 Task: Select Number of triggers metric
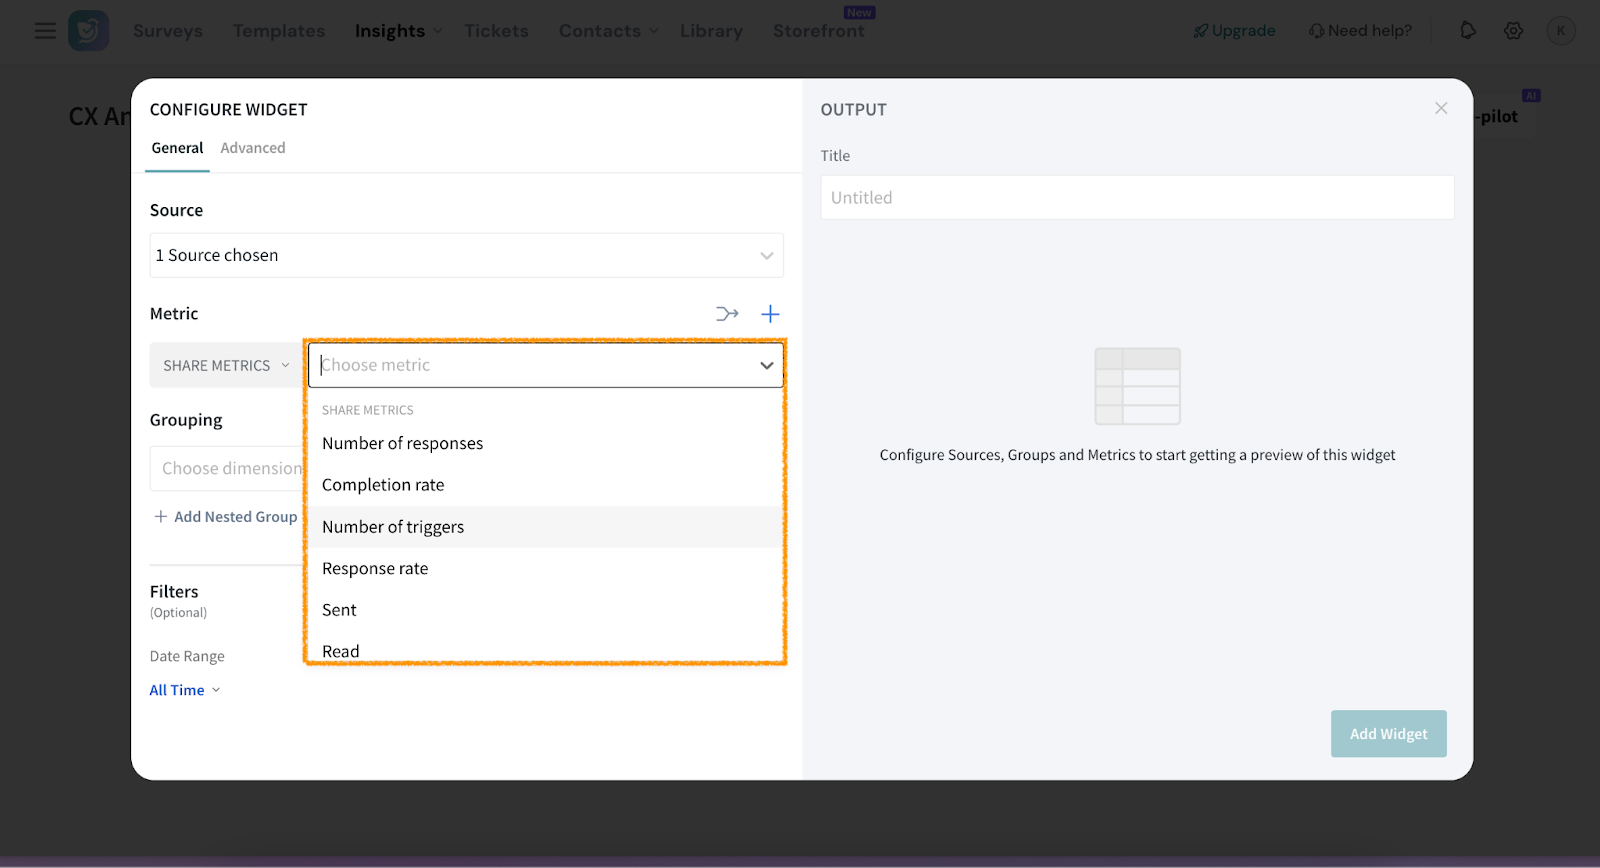[393, 527]
